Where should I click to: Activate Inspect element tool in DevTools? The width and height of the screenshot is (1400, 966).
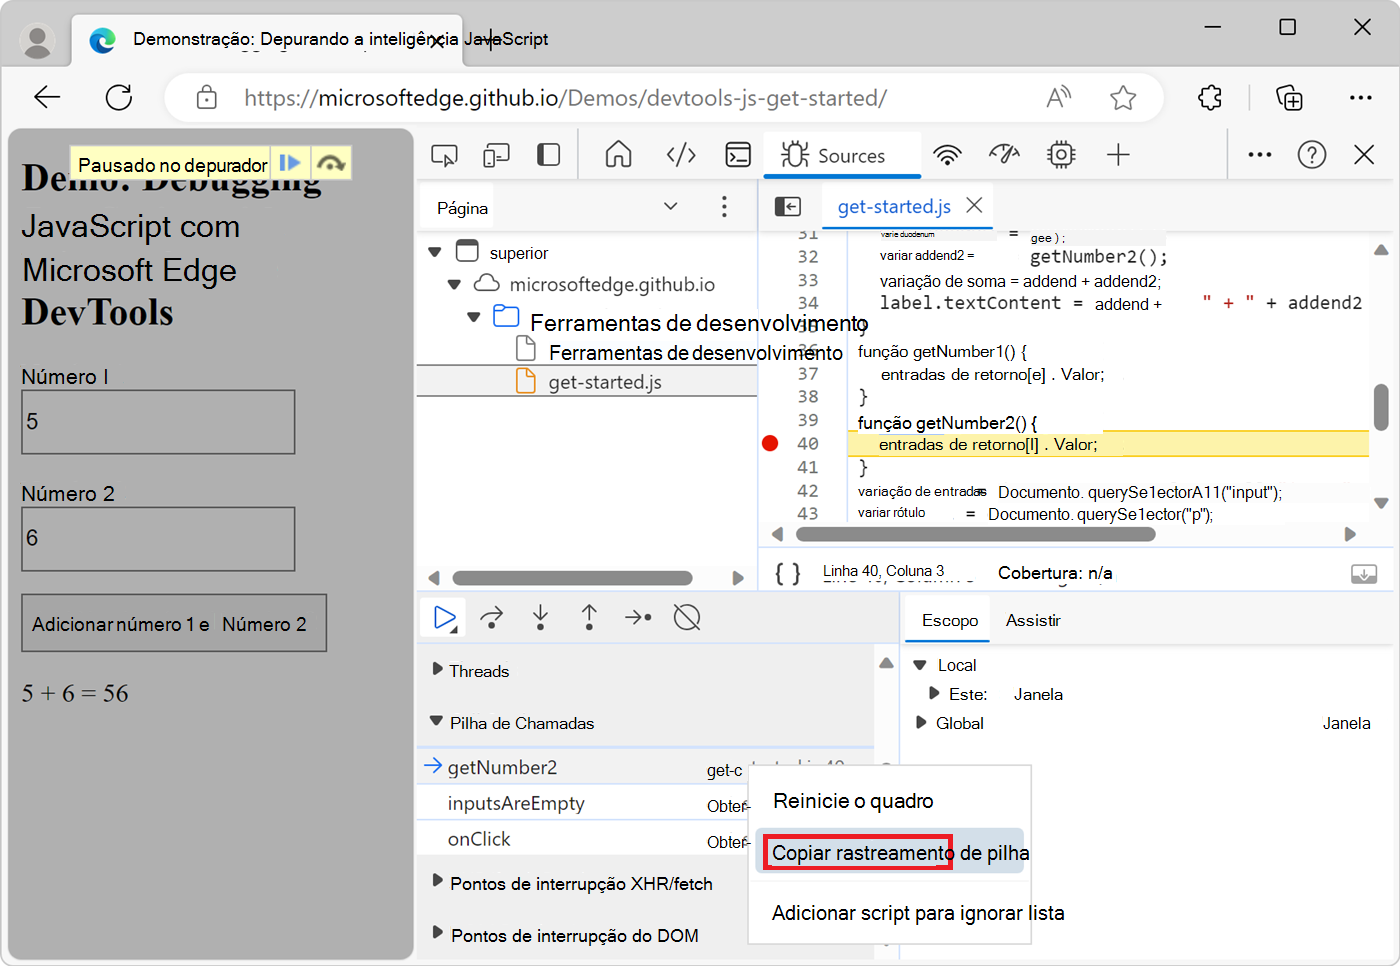444,155
